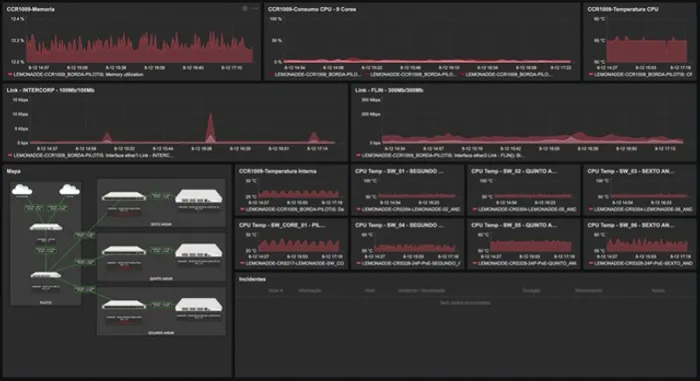Image resolution: width=700 pixels, height=381 pixels.
Task: Open the CCR1009-Memoria widget gear settings
Action: coord(245,8)
